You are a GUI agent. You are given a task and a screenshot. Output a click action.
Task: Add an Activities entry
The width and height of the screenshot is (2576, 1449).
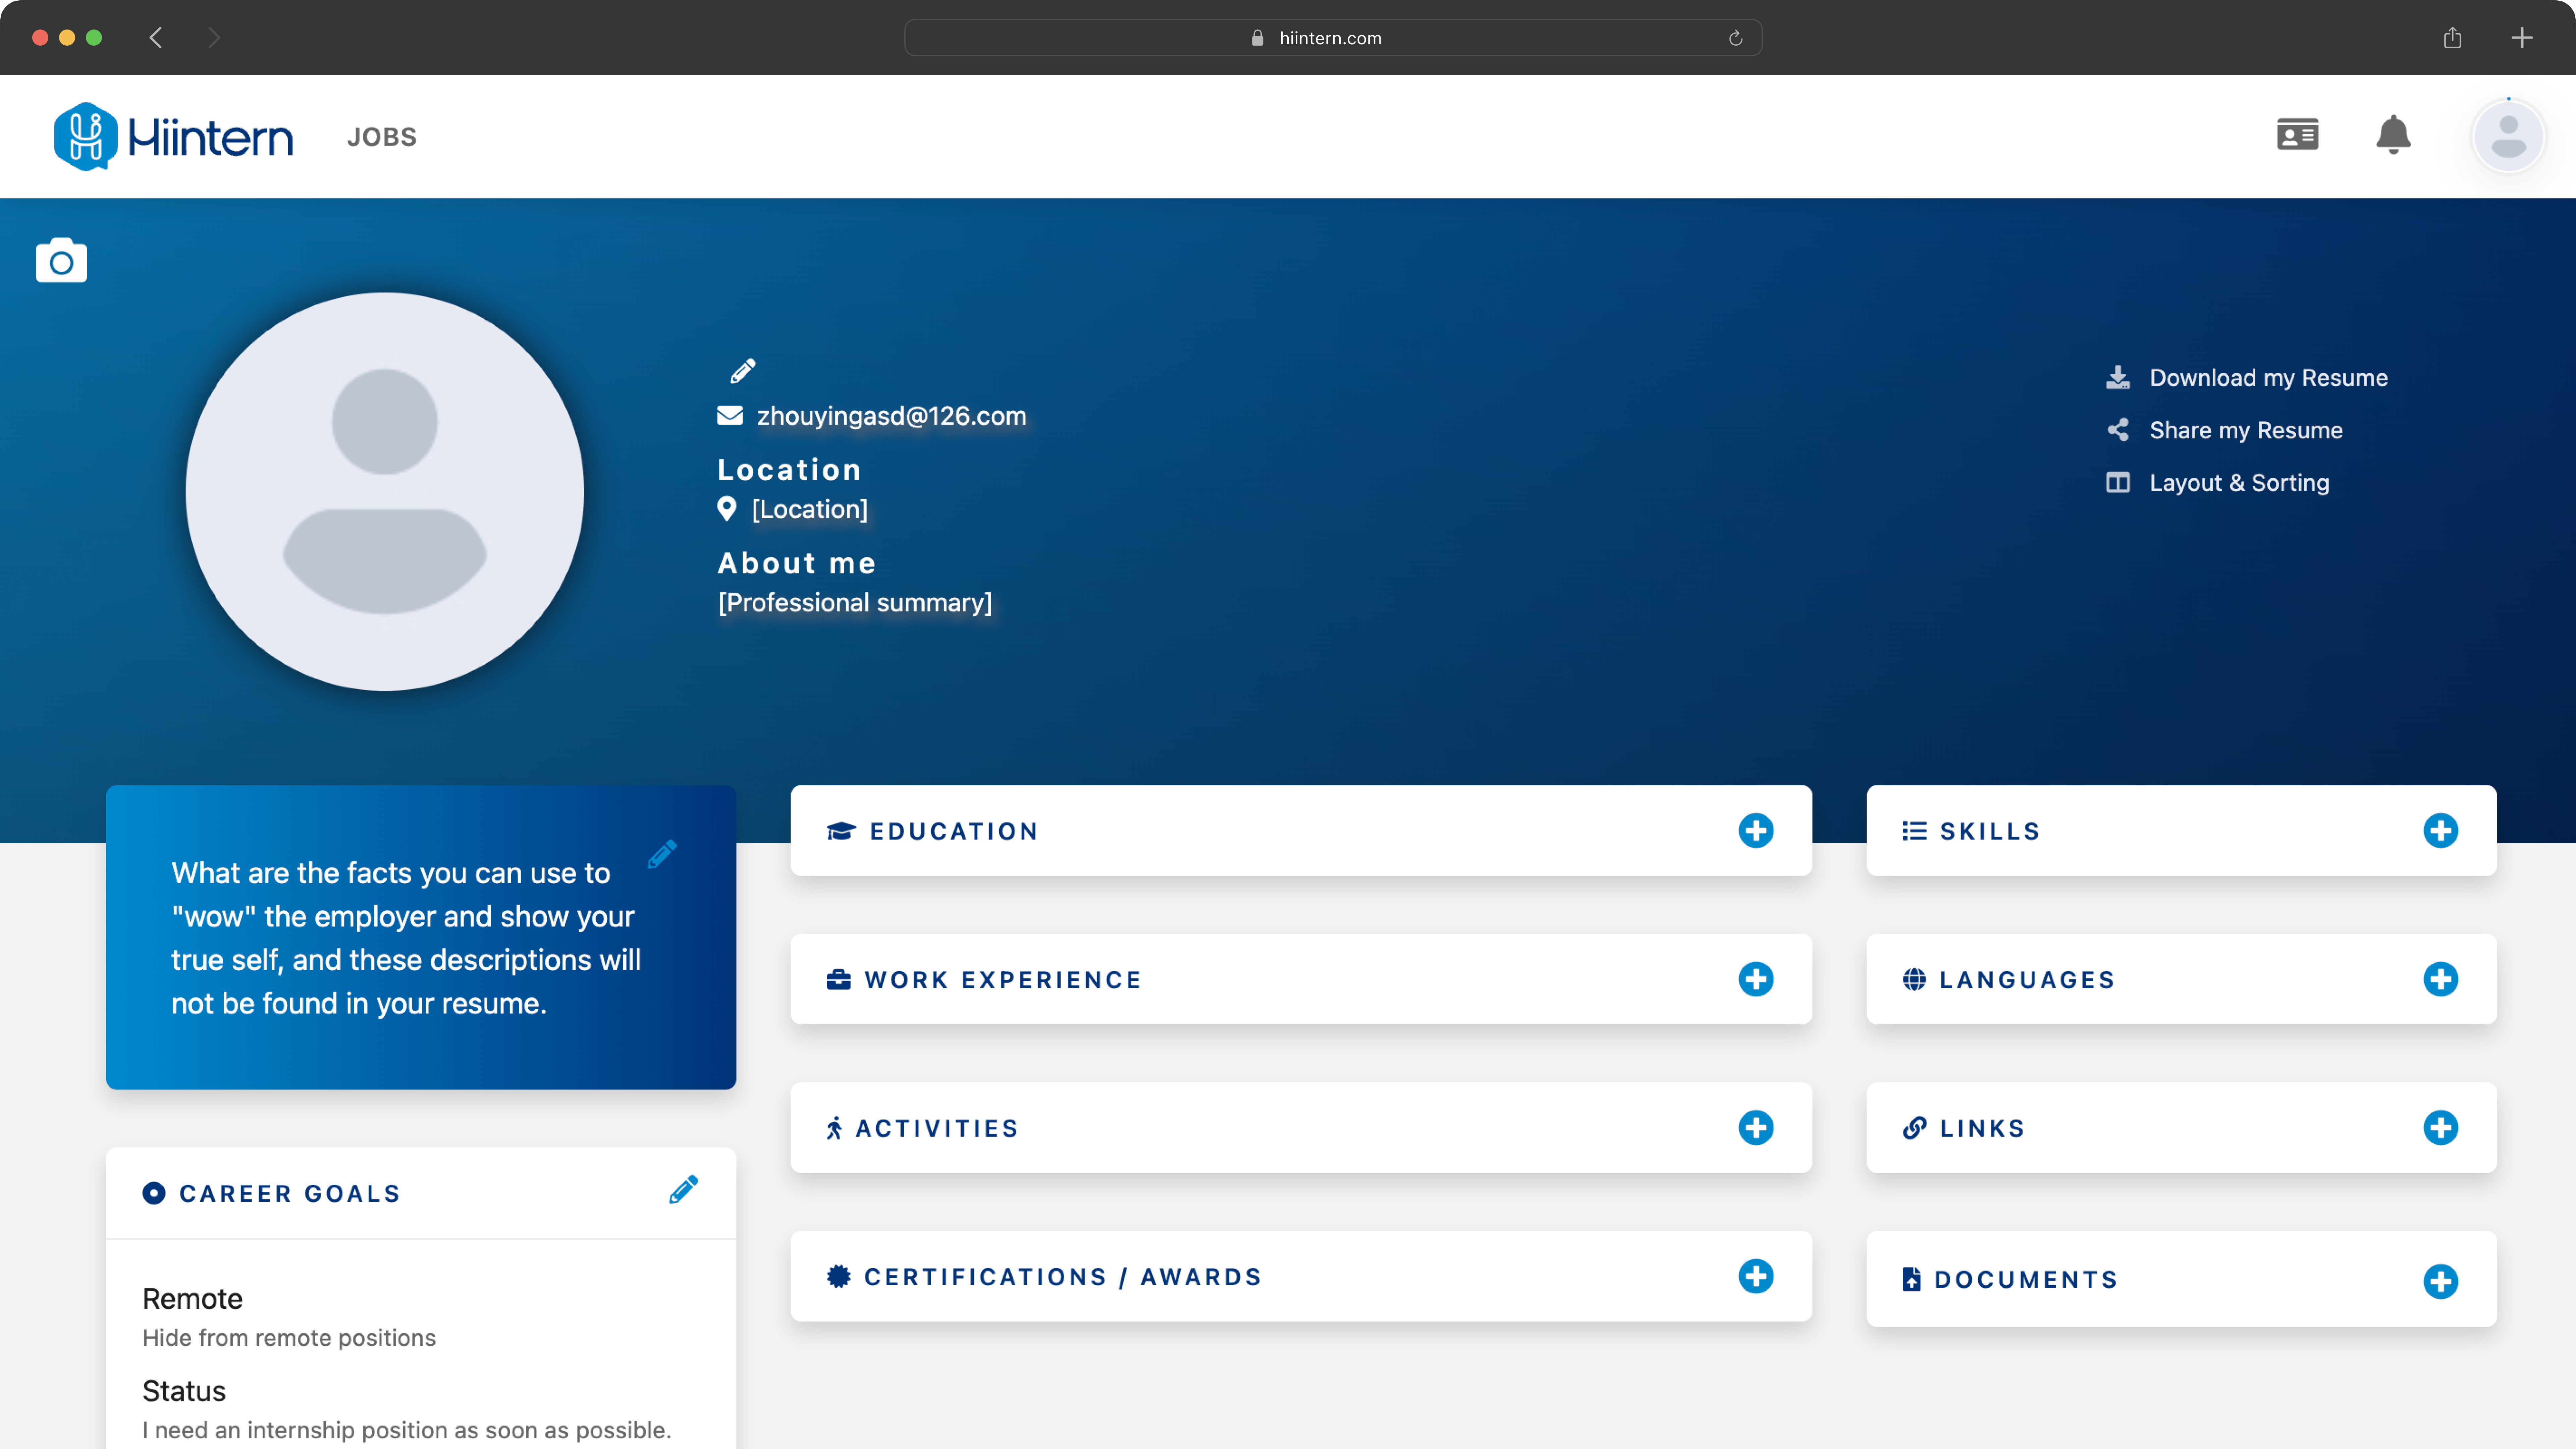click(x=1756, y=1128)
